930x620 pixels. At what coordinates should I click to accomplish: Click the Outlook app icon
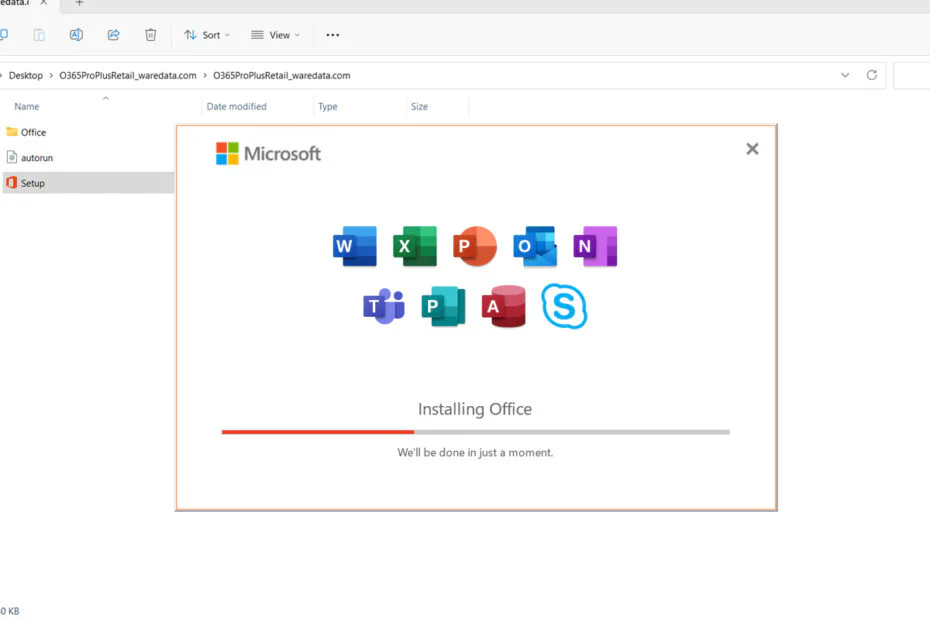click(535, 246)
